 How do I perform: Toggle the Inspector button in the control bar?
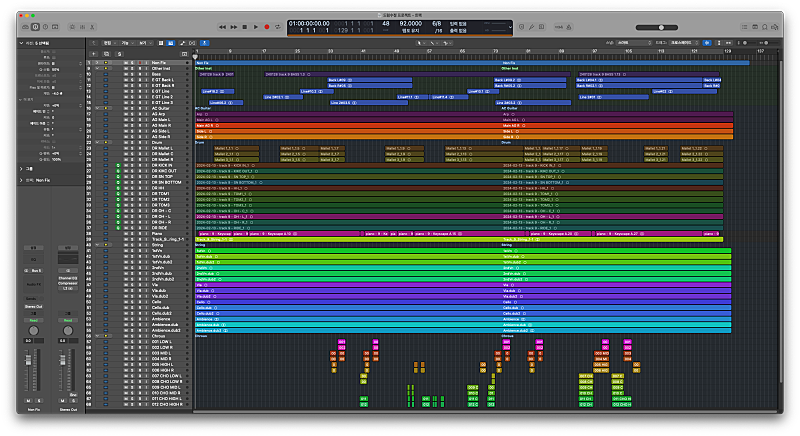pyautogui.click(x=35, y=27)
